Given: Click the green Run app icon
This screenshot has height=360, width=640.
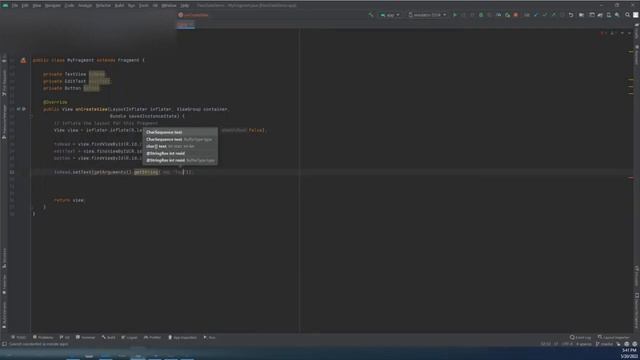Looking at the screenshot, I should tap(455, 15).
